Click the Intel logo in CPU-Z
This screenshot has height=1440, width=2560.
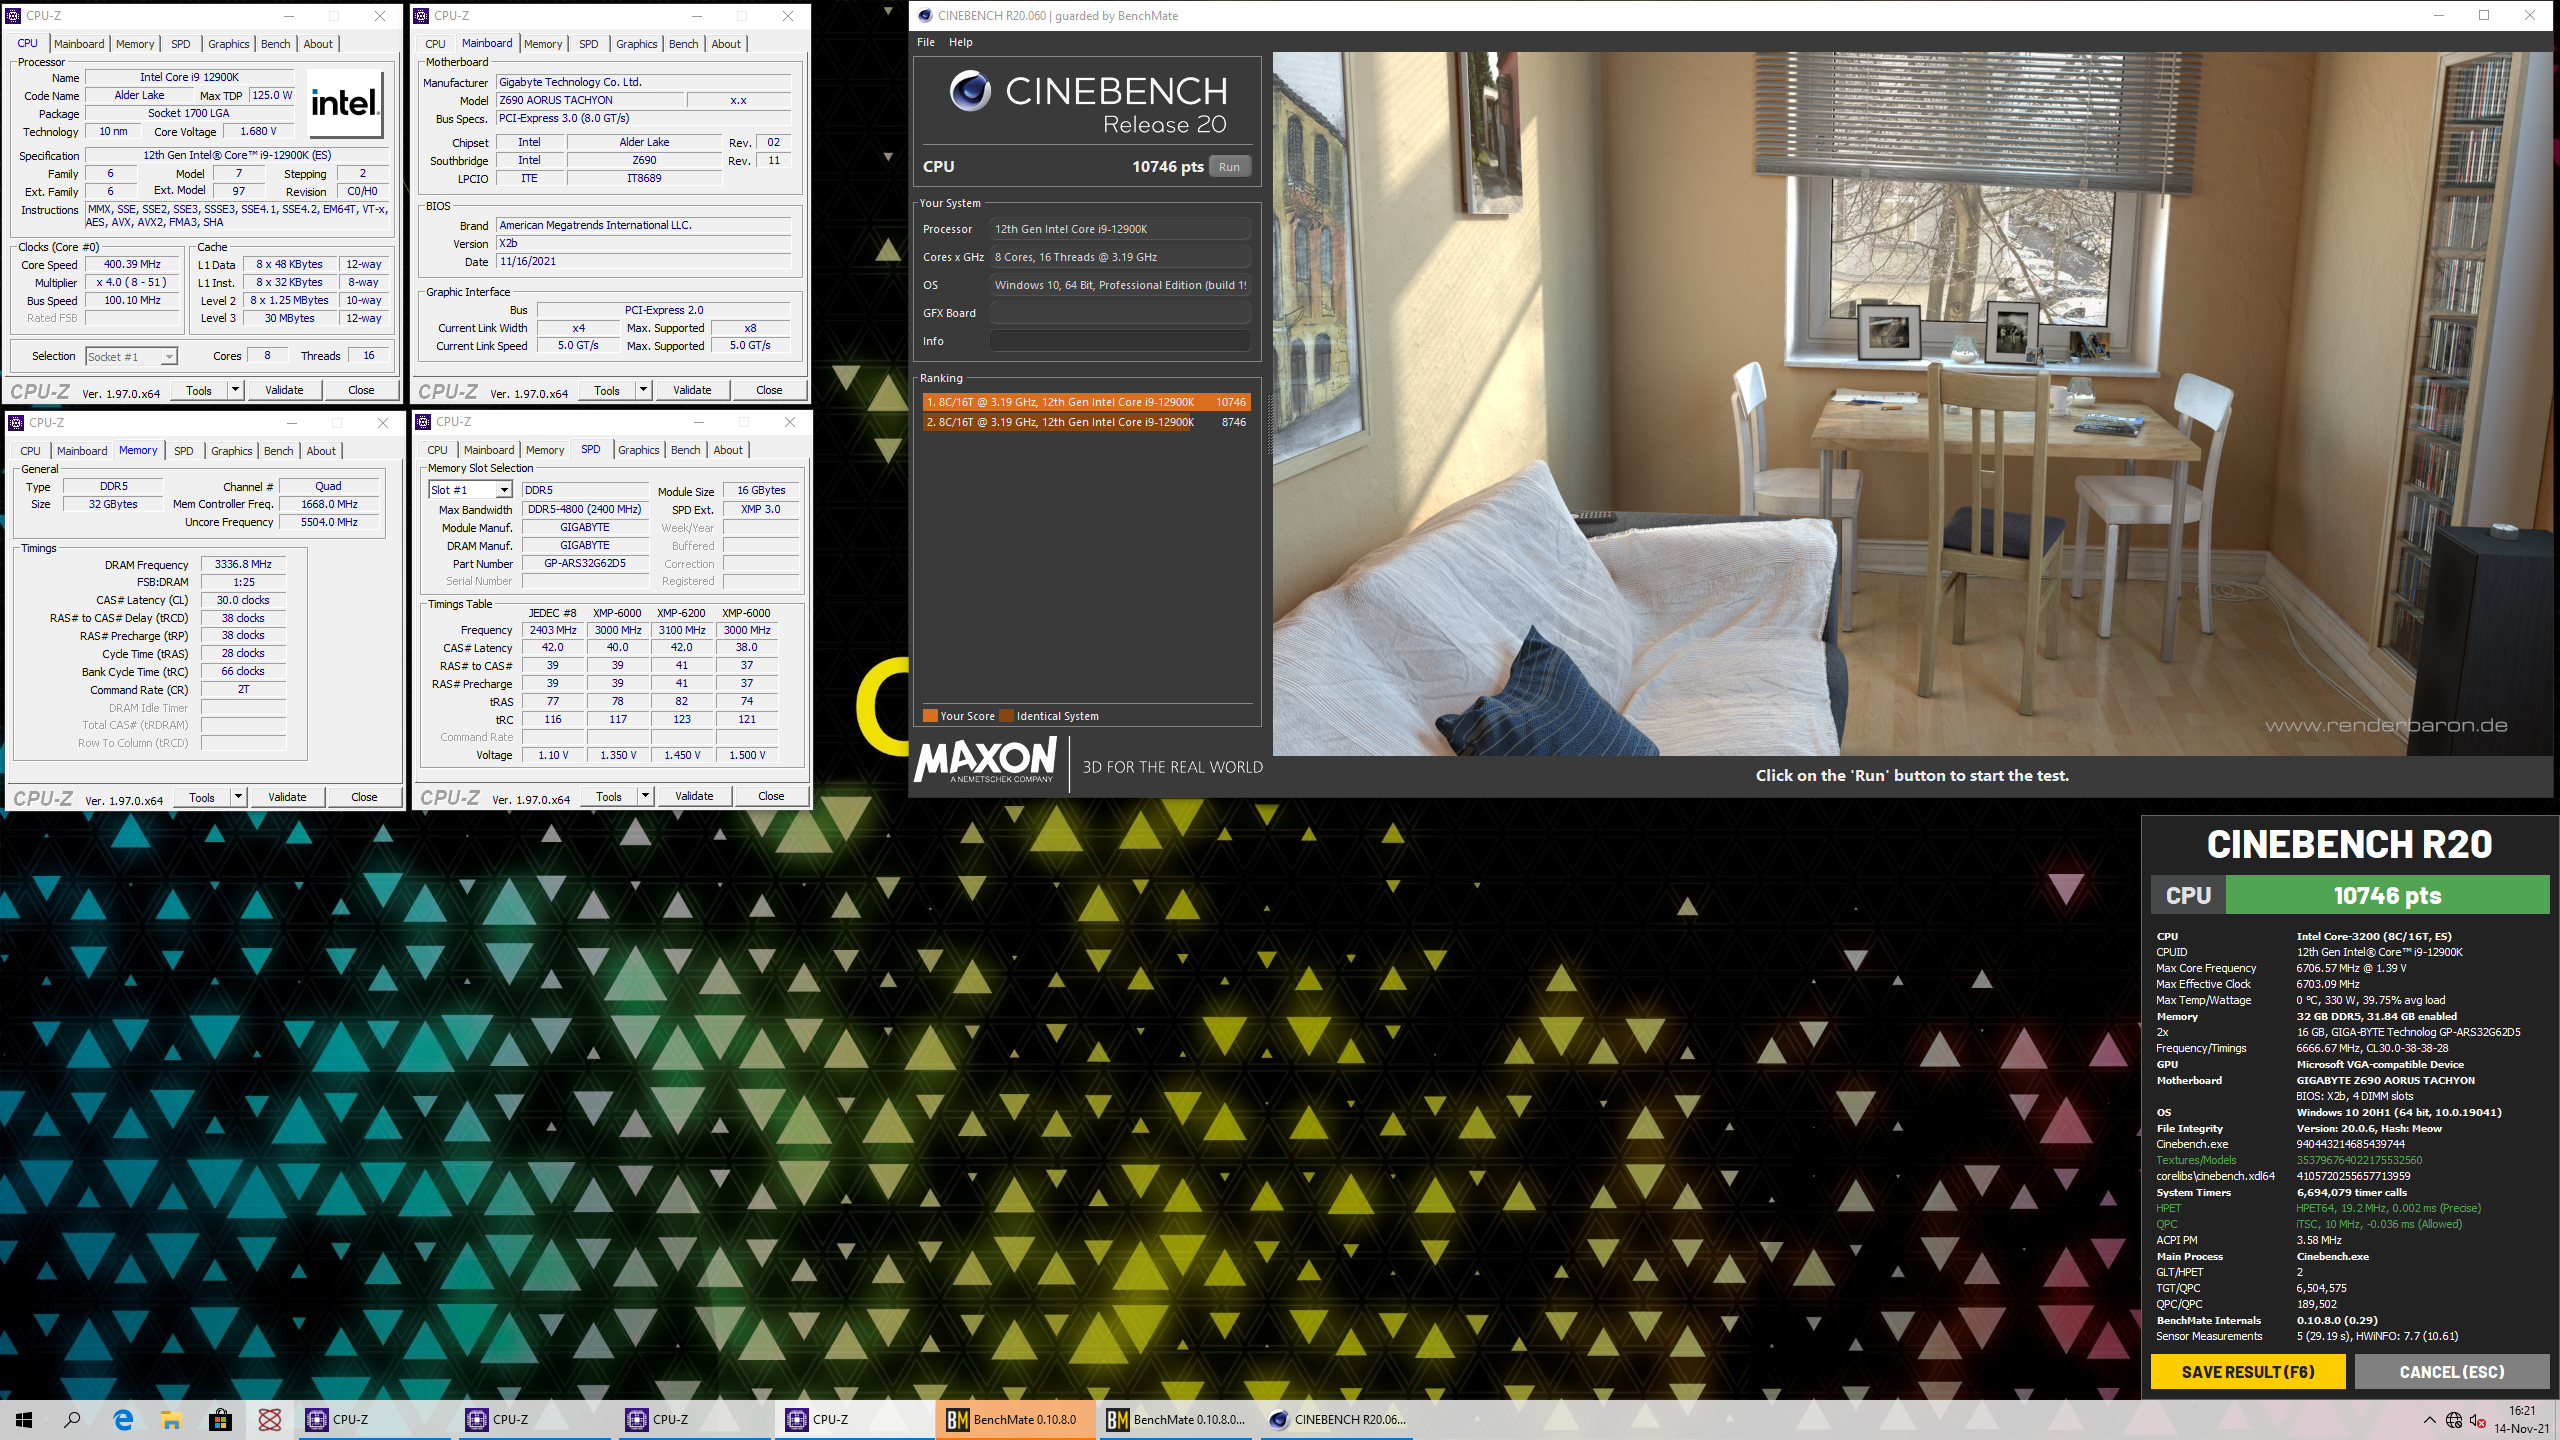[344, 103]
